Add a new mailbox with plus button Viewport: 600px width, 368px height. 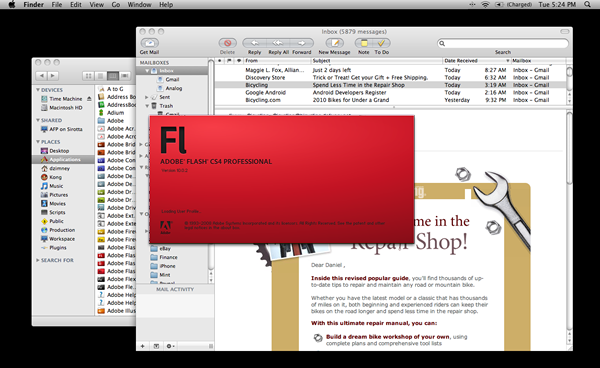pos(143,346)
